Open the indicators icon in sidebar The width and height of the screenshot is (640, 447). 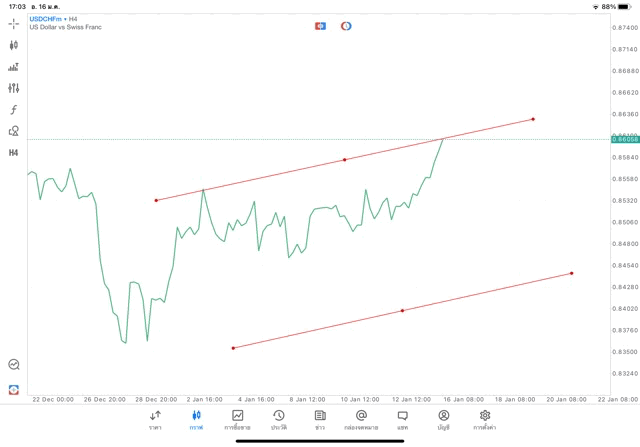pos(14,67)
